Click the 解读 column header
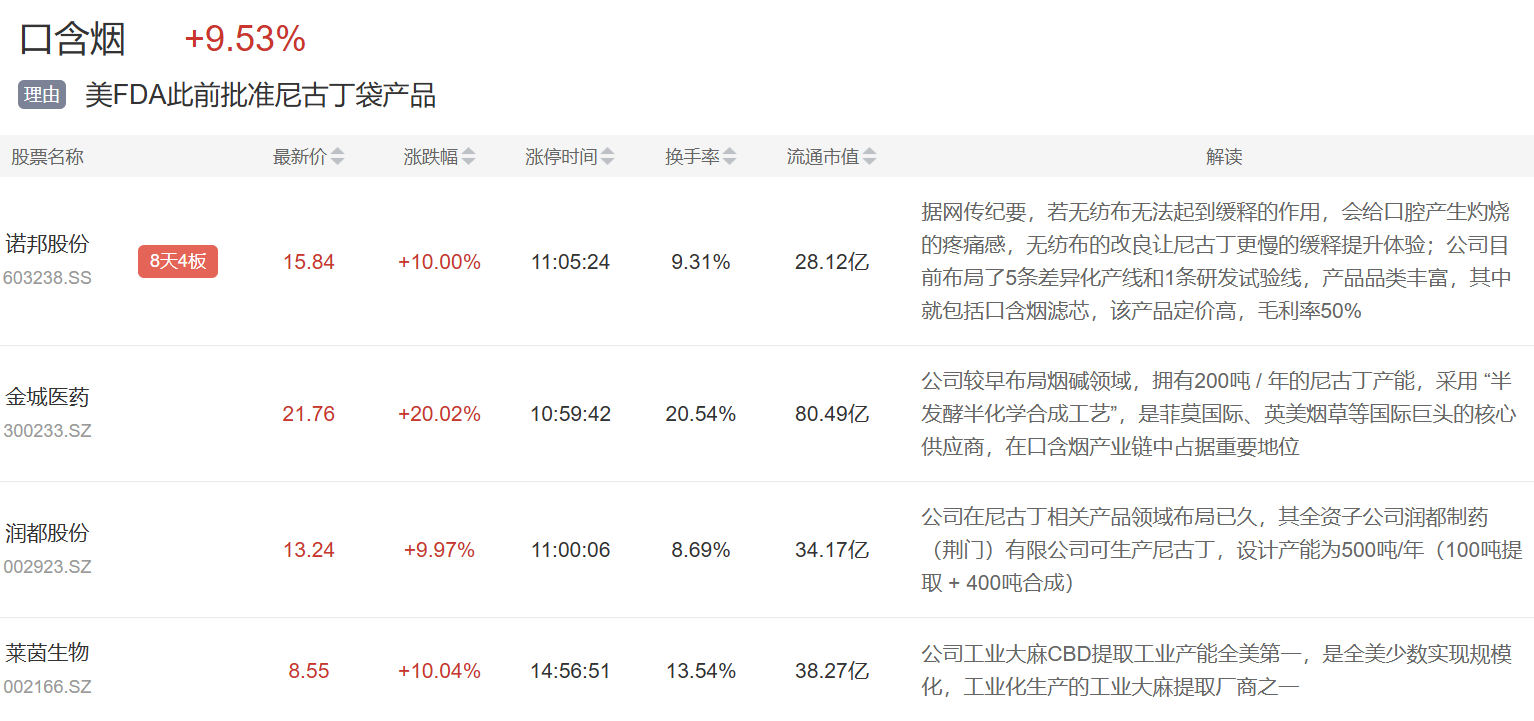This screenshot has height=721, width=1534. (1224, 157)
